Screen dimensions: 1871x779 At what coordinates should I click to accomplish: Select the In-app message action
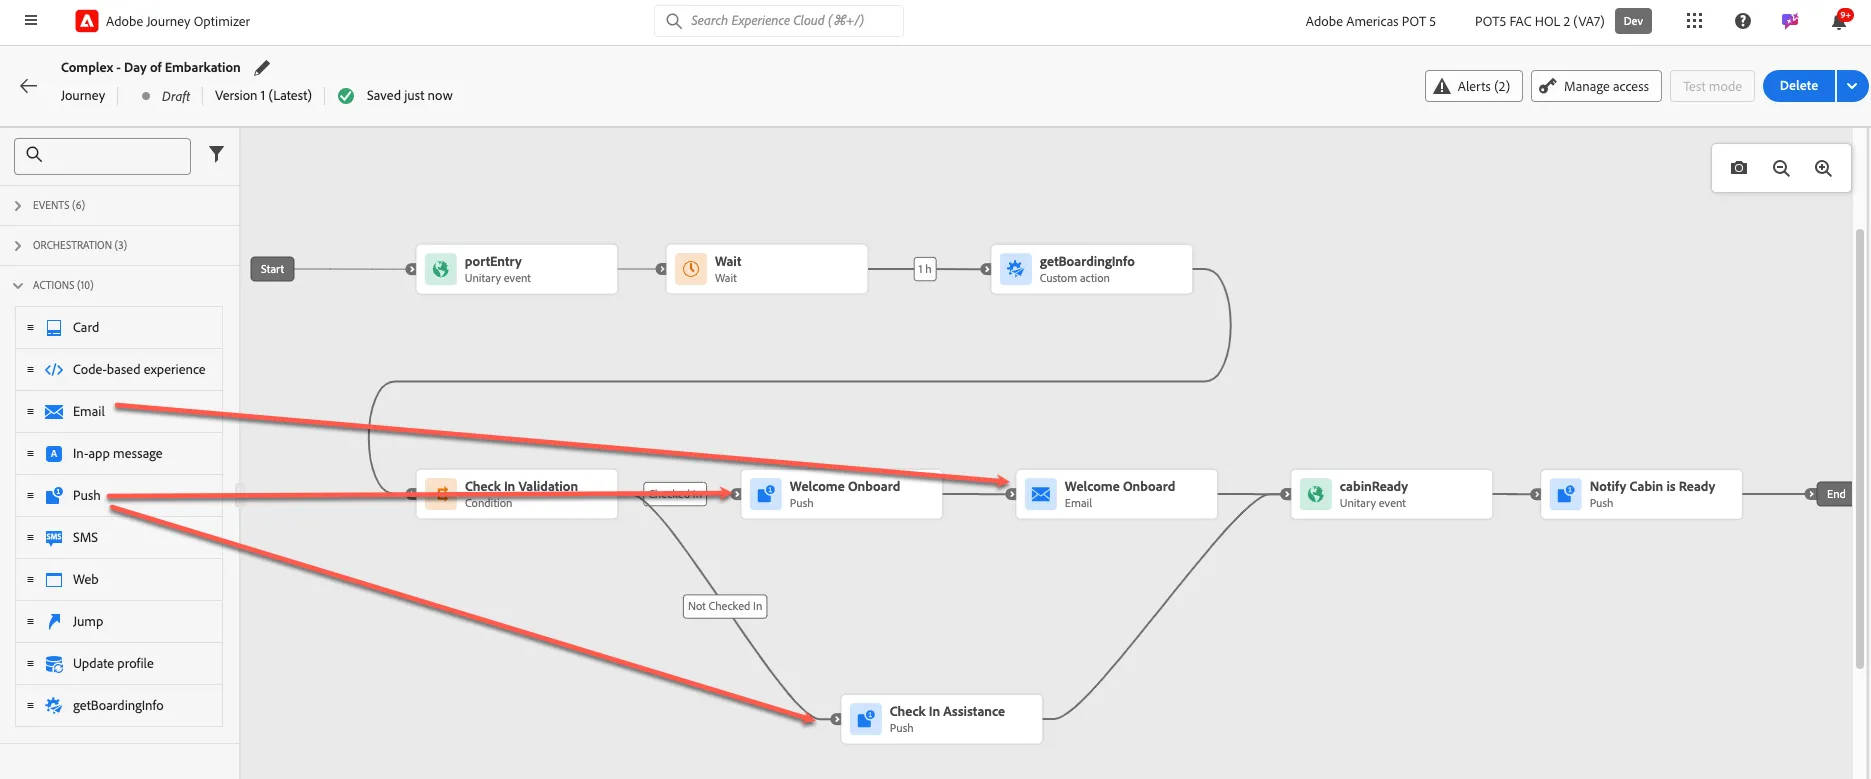coord(119,454)
